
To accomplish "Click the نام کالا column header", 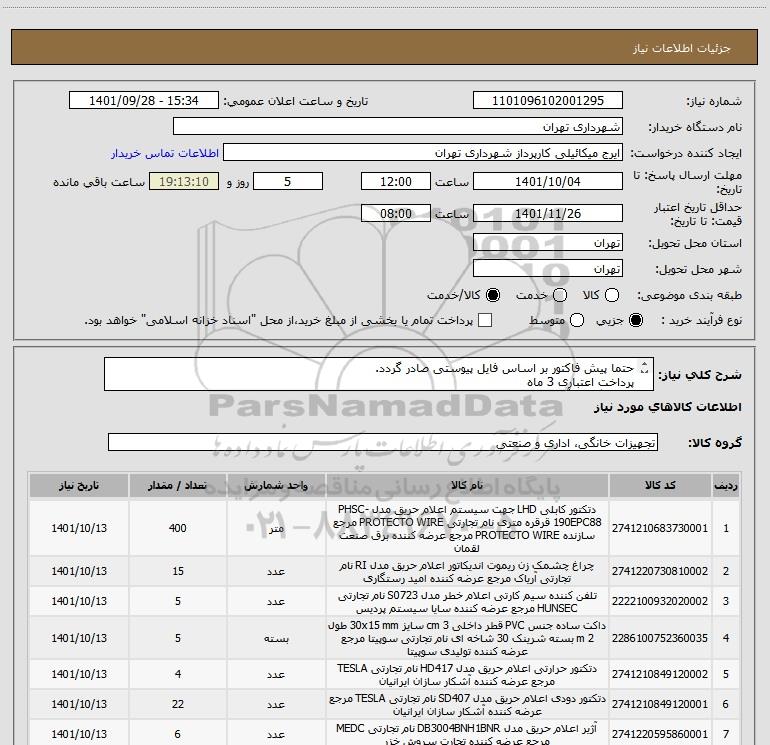I will click(x=467, y=486).
